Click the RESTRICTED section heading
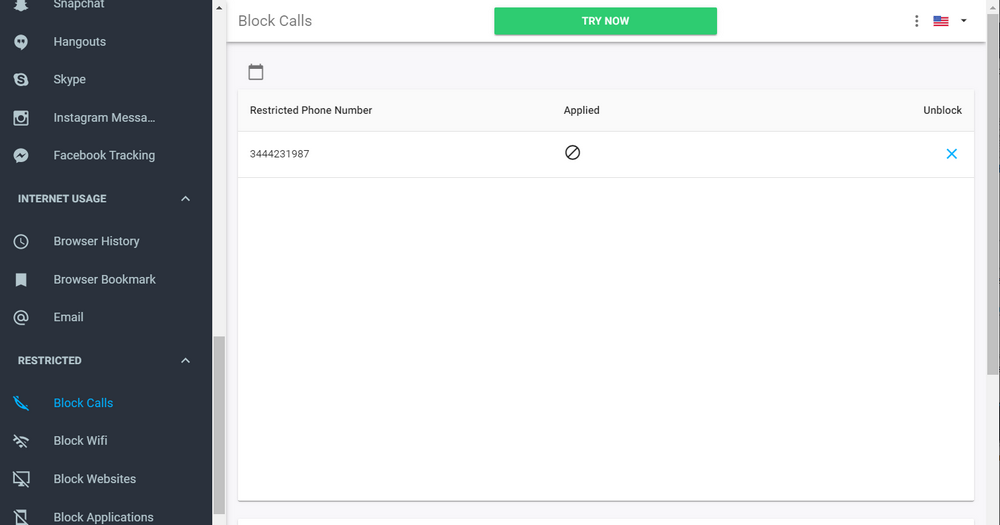1000x525 pixels. click(x=50, y=360)
